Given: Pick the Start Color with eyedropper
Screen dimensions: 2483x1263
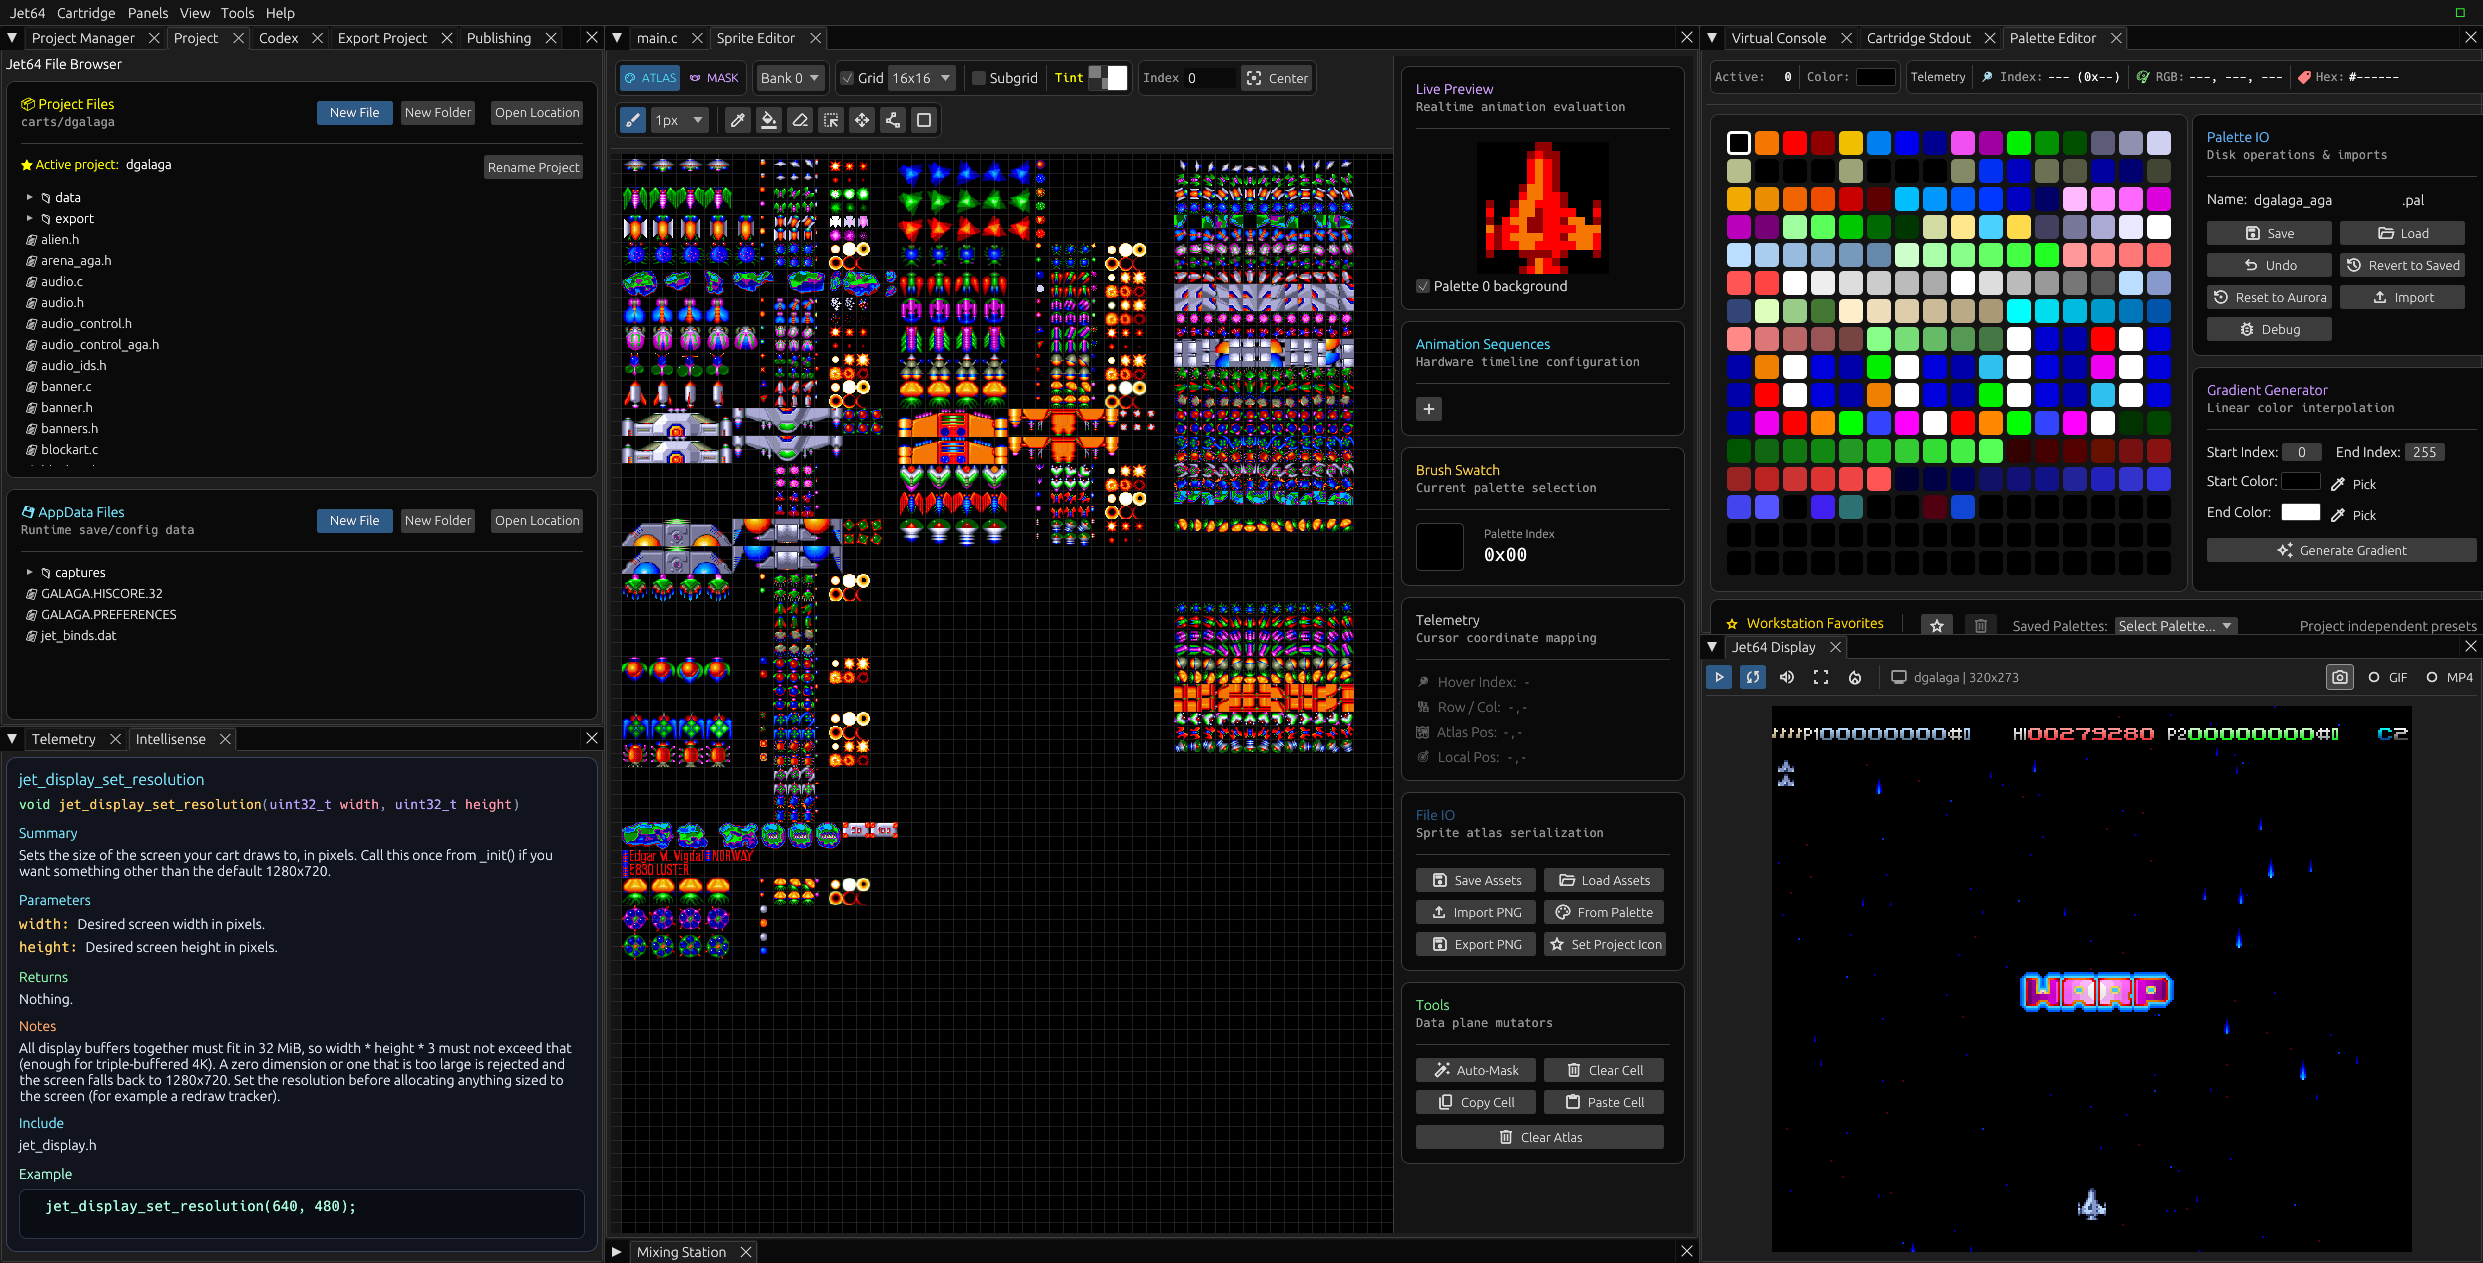Looking at the screenshot, I should tap(2353, 484).
